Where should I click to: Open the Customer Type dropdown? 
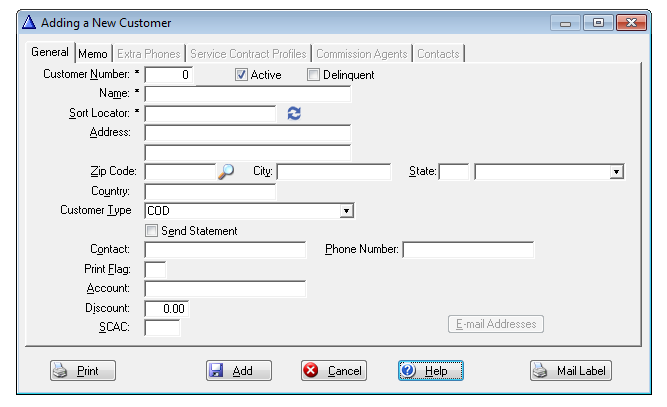tap(346, 211)
